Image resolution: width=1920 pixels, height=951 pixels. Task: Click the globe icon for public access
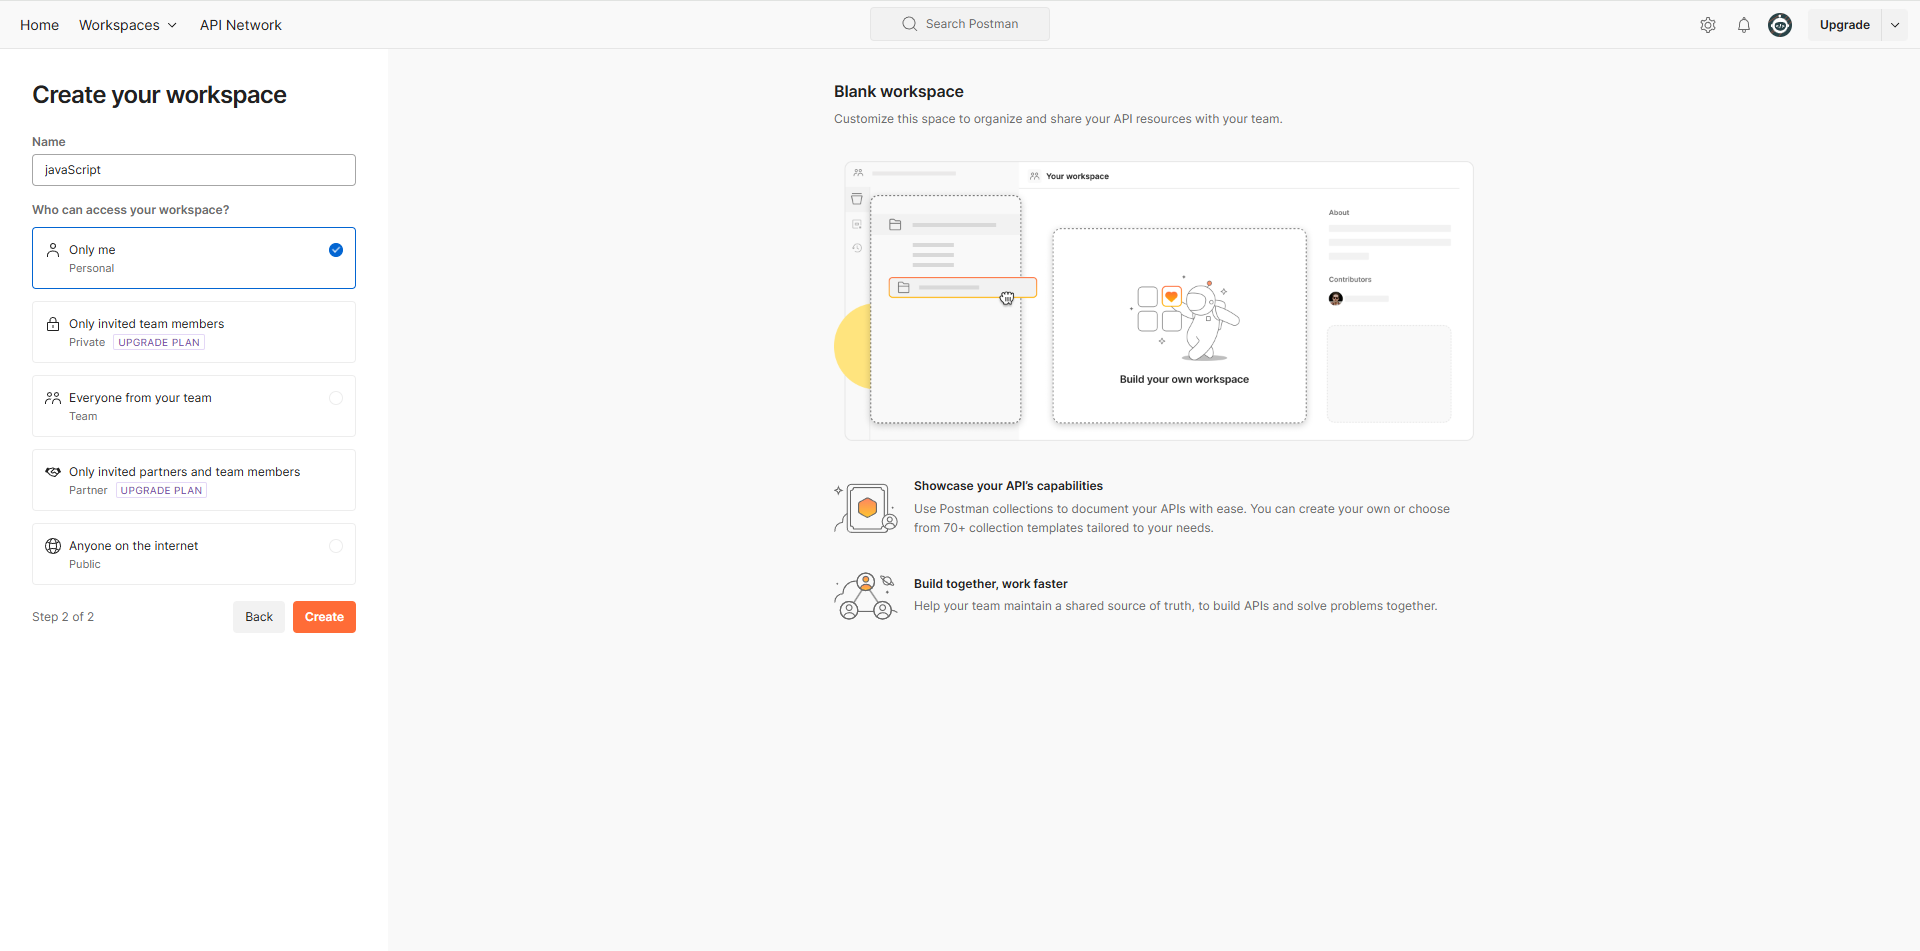53,546
